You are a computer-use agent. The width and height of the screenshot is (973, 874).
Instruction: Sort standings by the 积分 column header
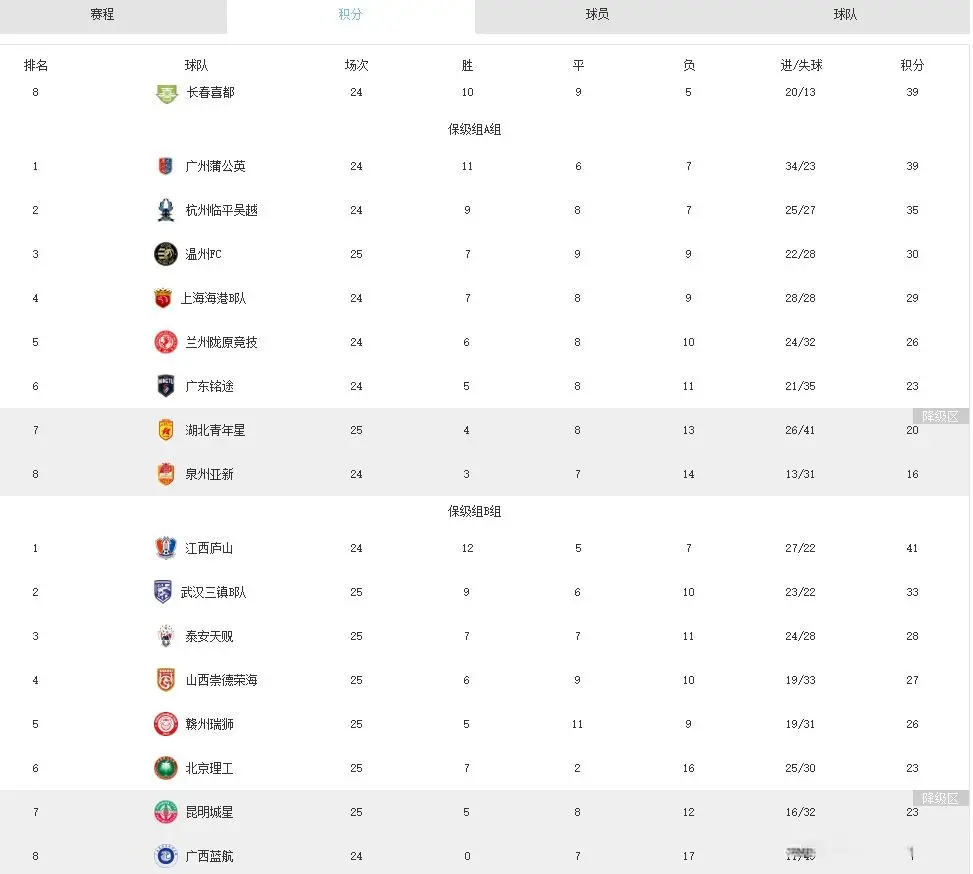tap(911, 64)
